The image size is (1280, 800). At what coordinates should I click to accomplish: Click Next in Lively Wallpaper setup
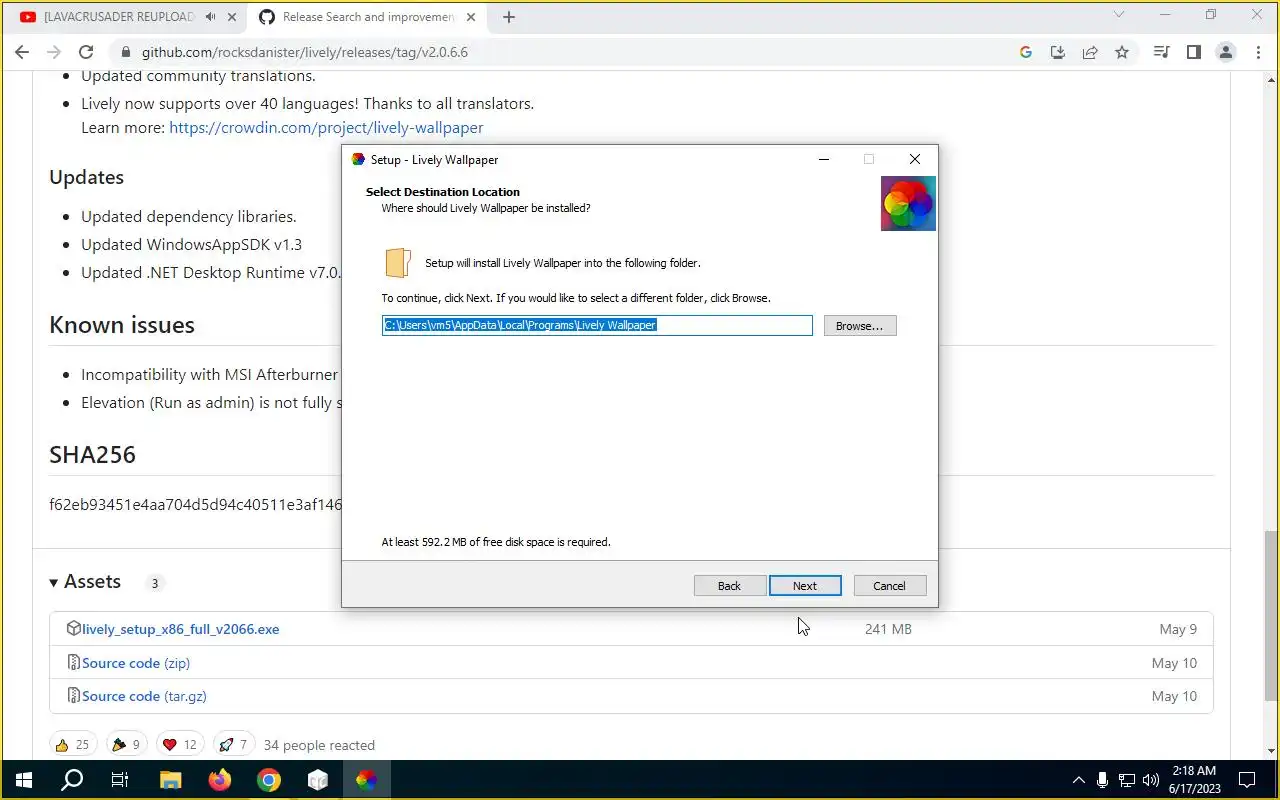click(805, 586)
